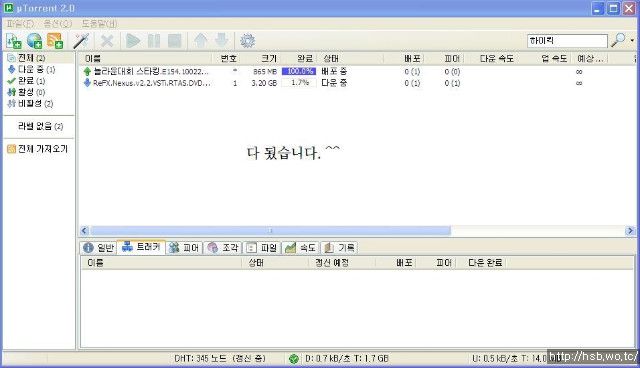
Task: Select 완료 (1) category
Action: tap(27, 81)
